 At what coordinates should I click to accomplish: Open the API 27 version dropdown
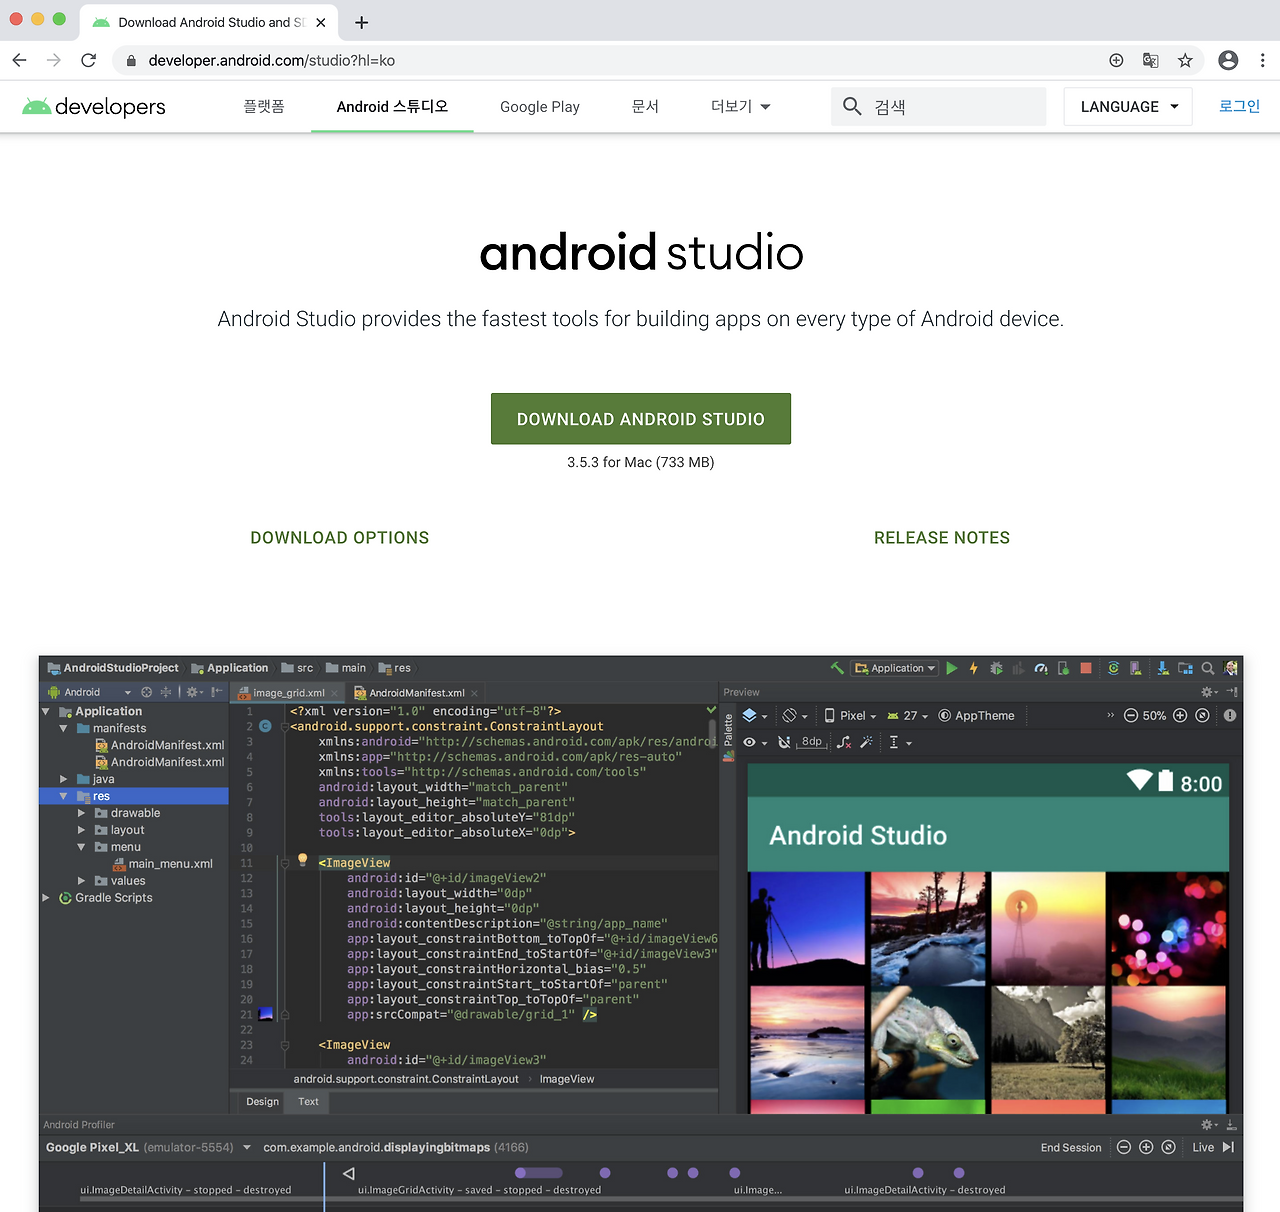click(908, 715)
